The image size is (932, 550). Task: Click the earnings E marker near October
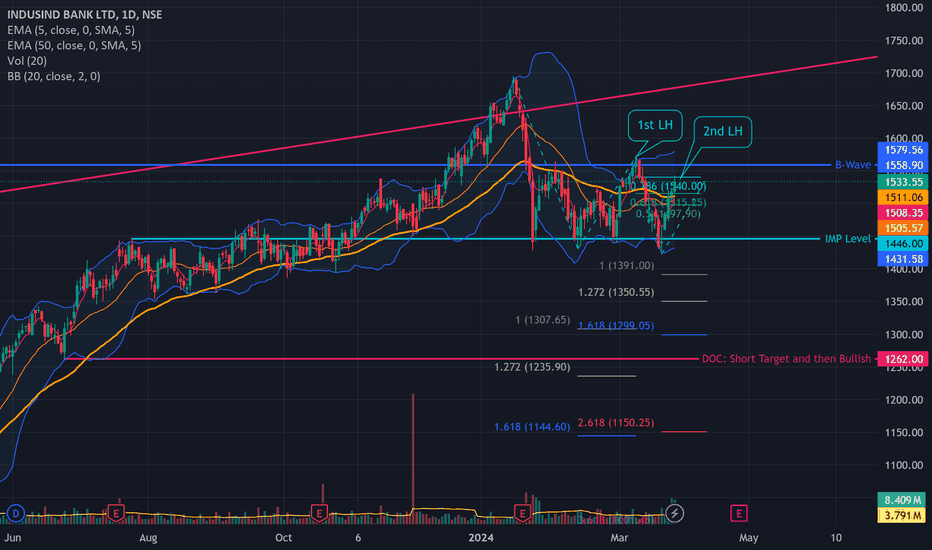319,513
